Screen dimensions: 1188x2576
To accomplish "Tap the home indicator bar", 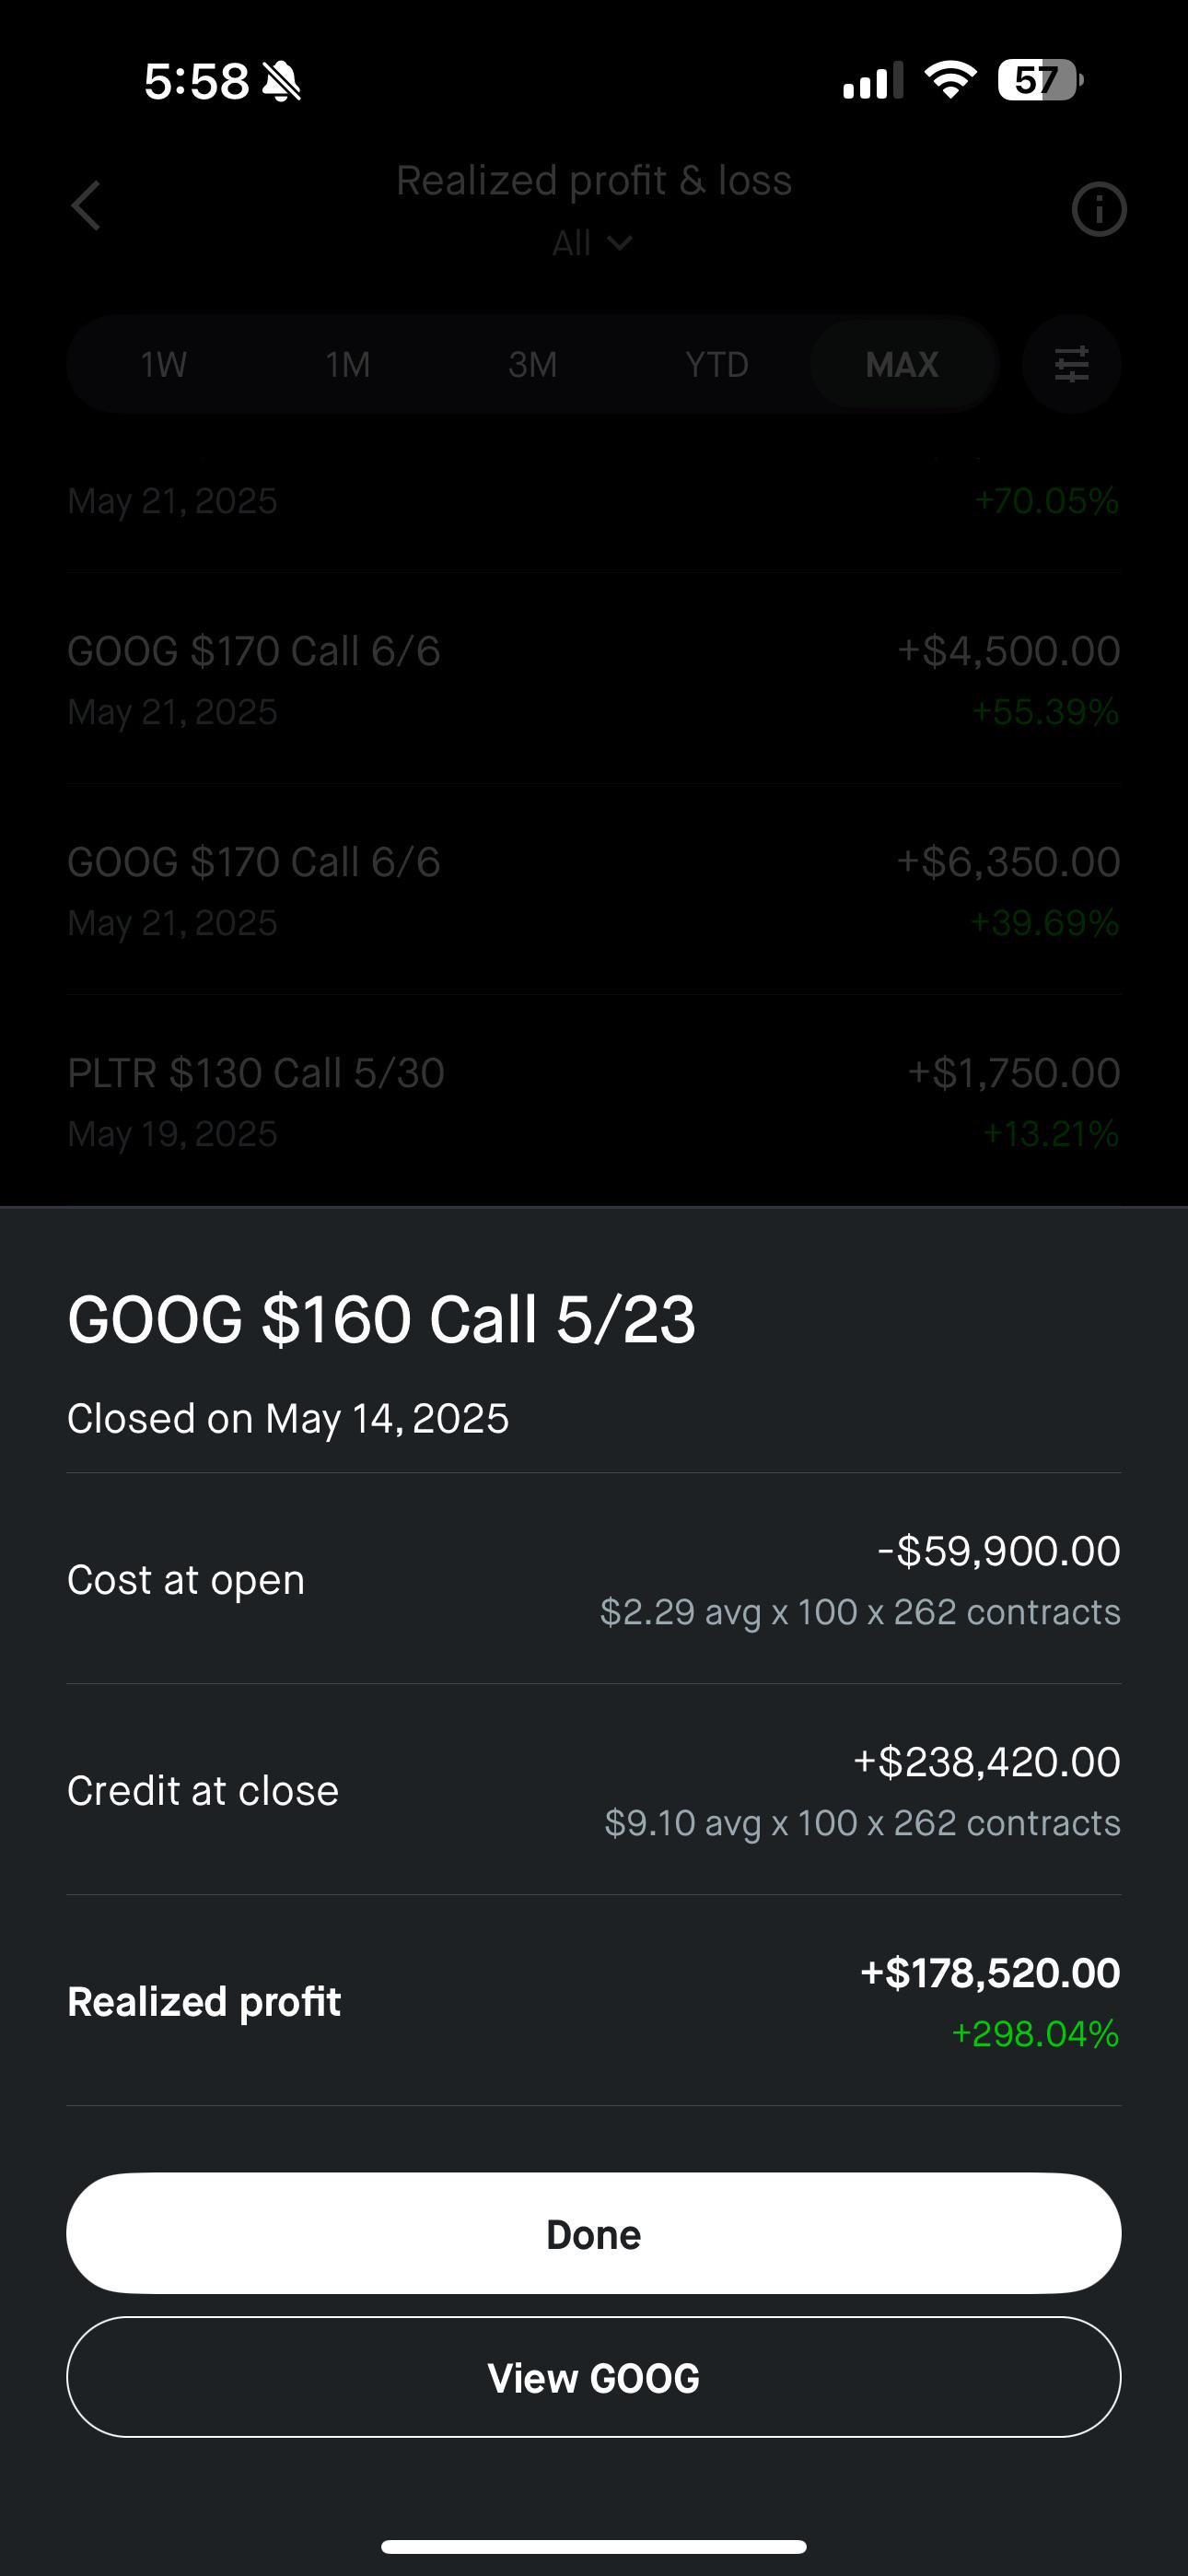I will pos(594,2546).
